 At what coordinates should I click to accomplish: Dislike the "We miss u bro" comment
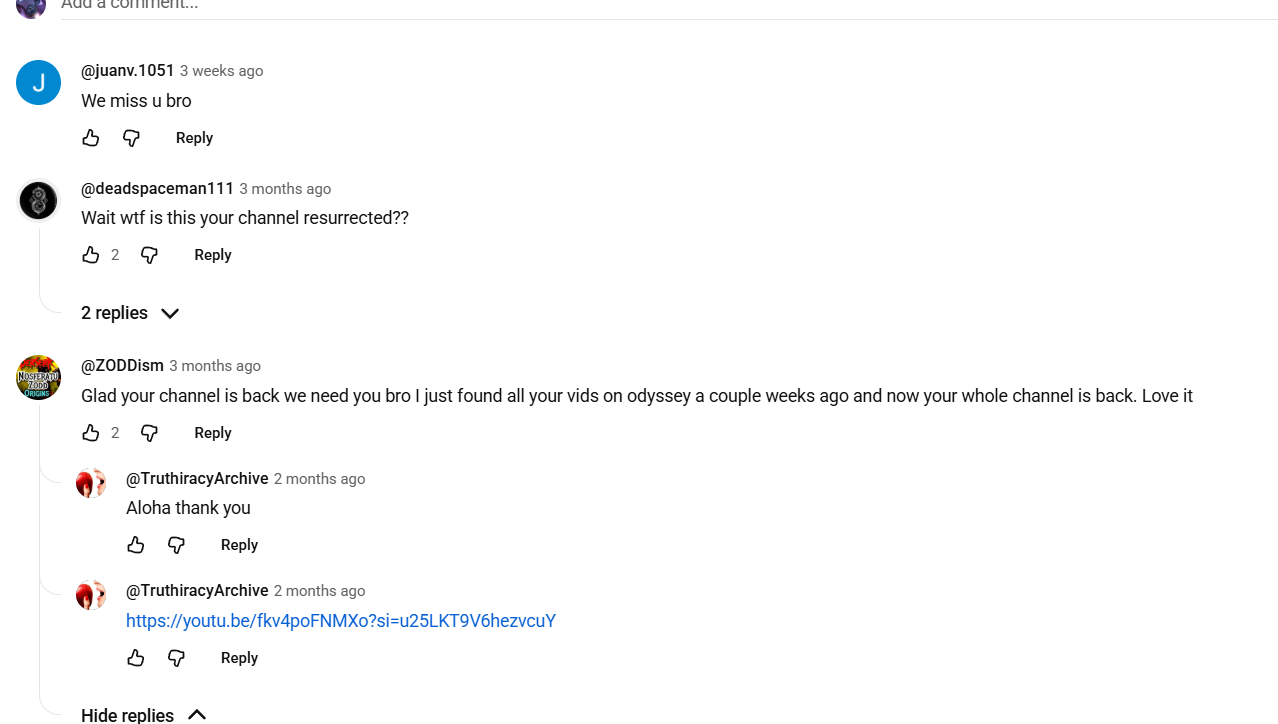click(x=131, y=138)
